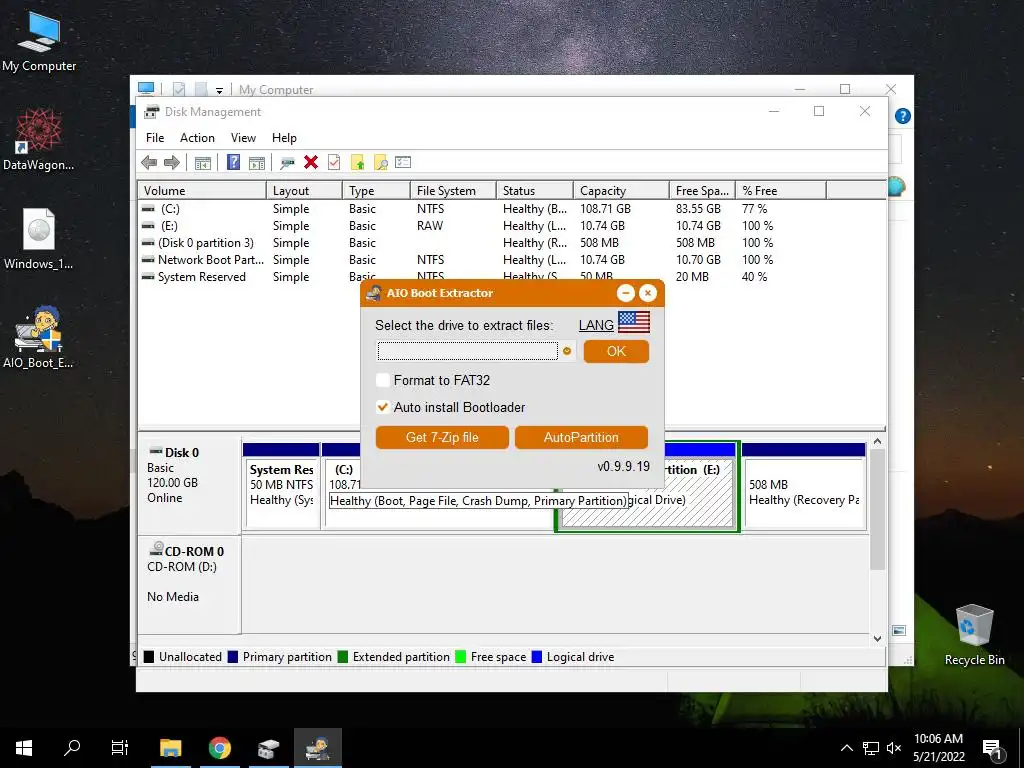Open the Action menu
Viewport: 1024px width, 768px height.
197,138
